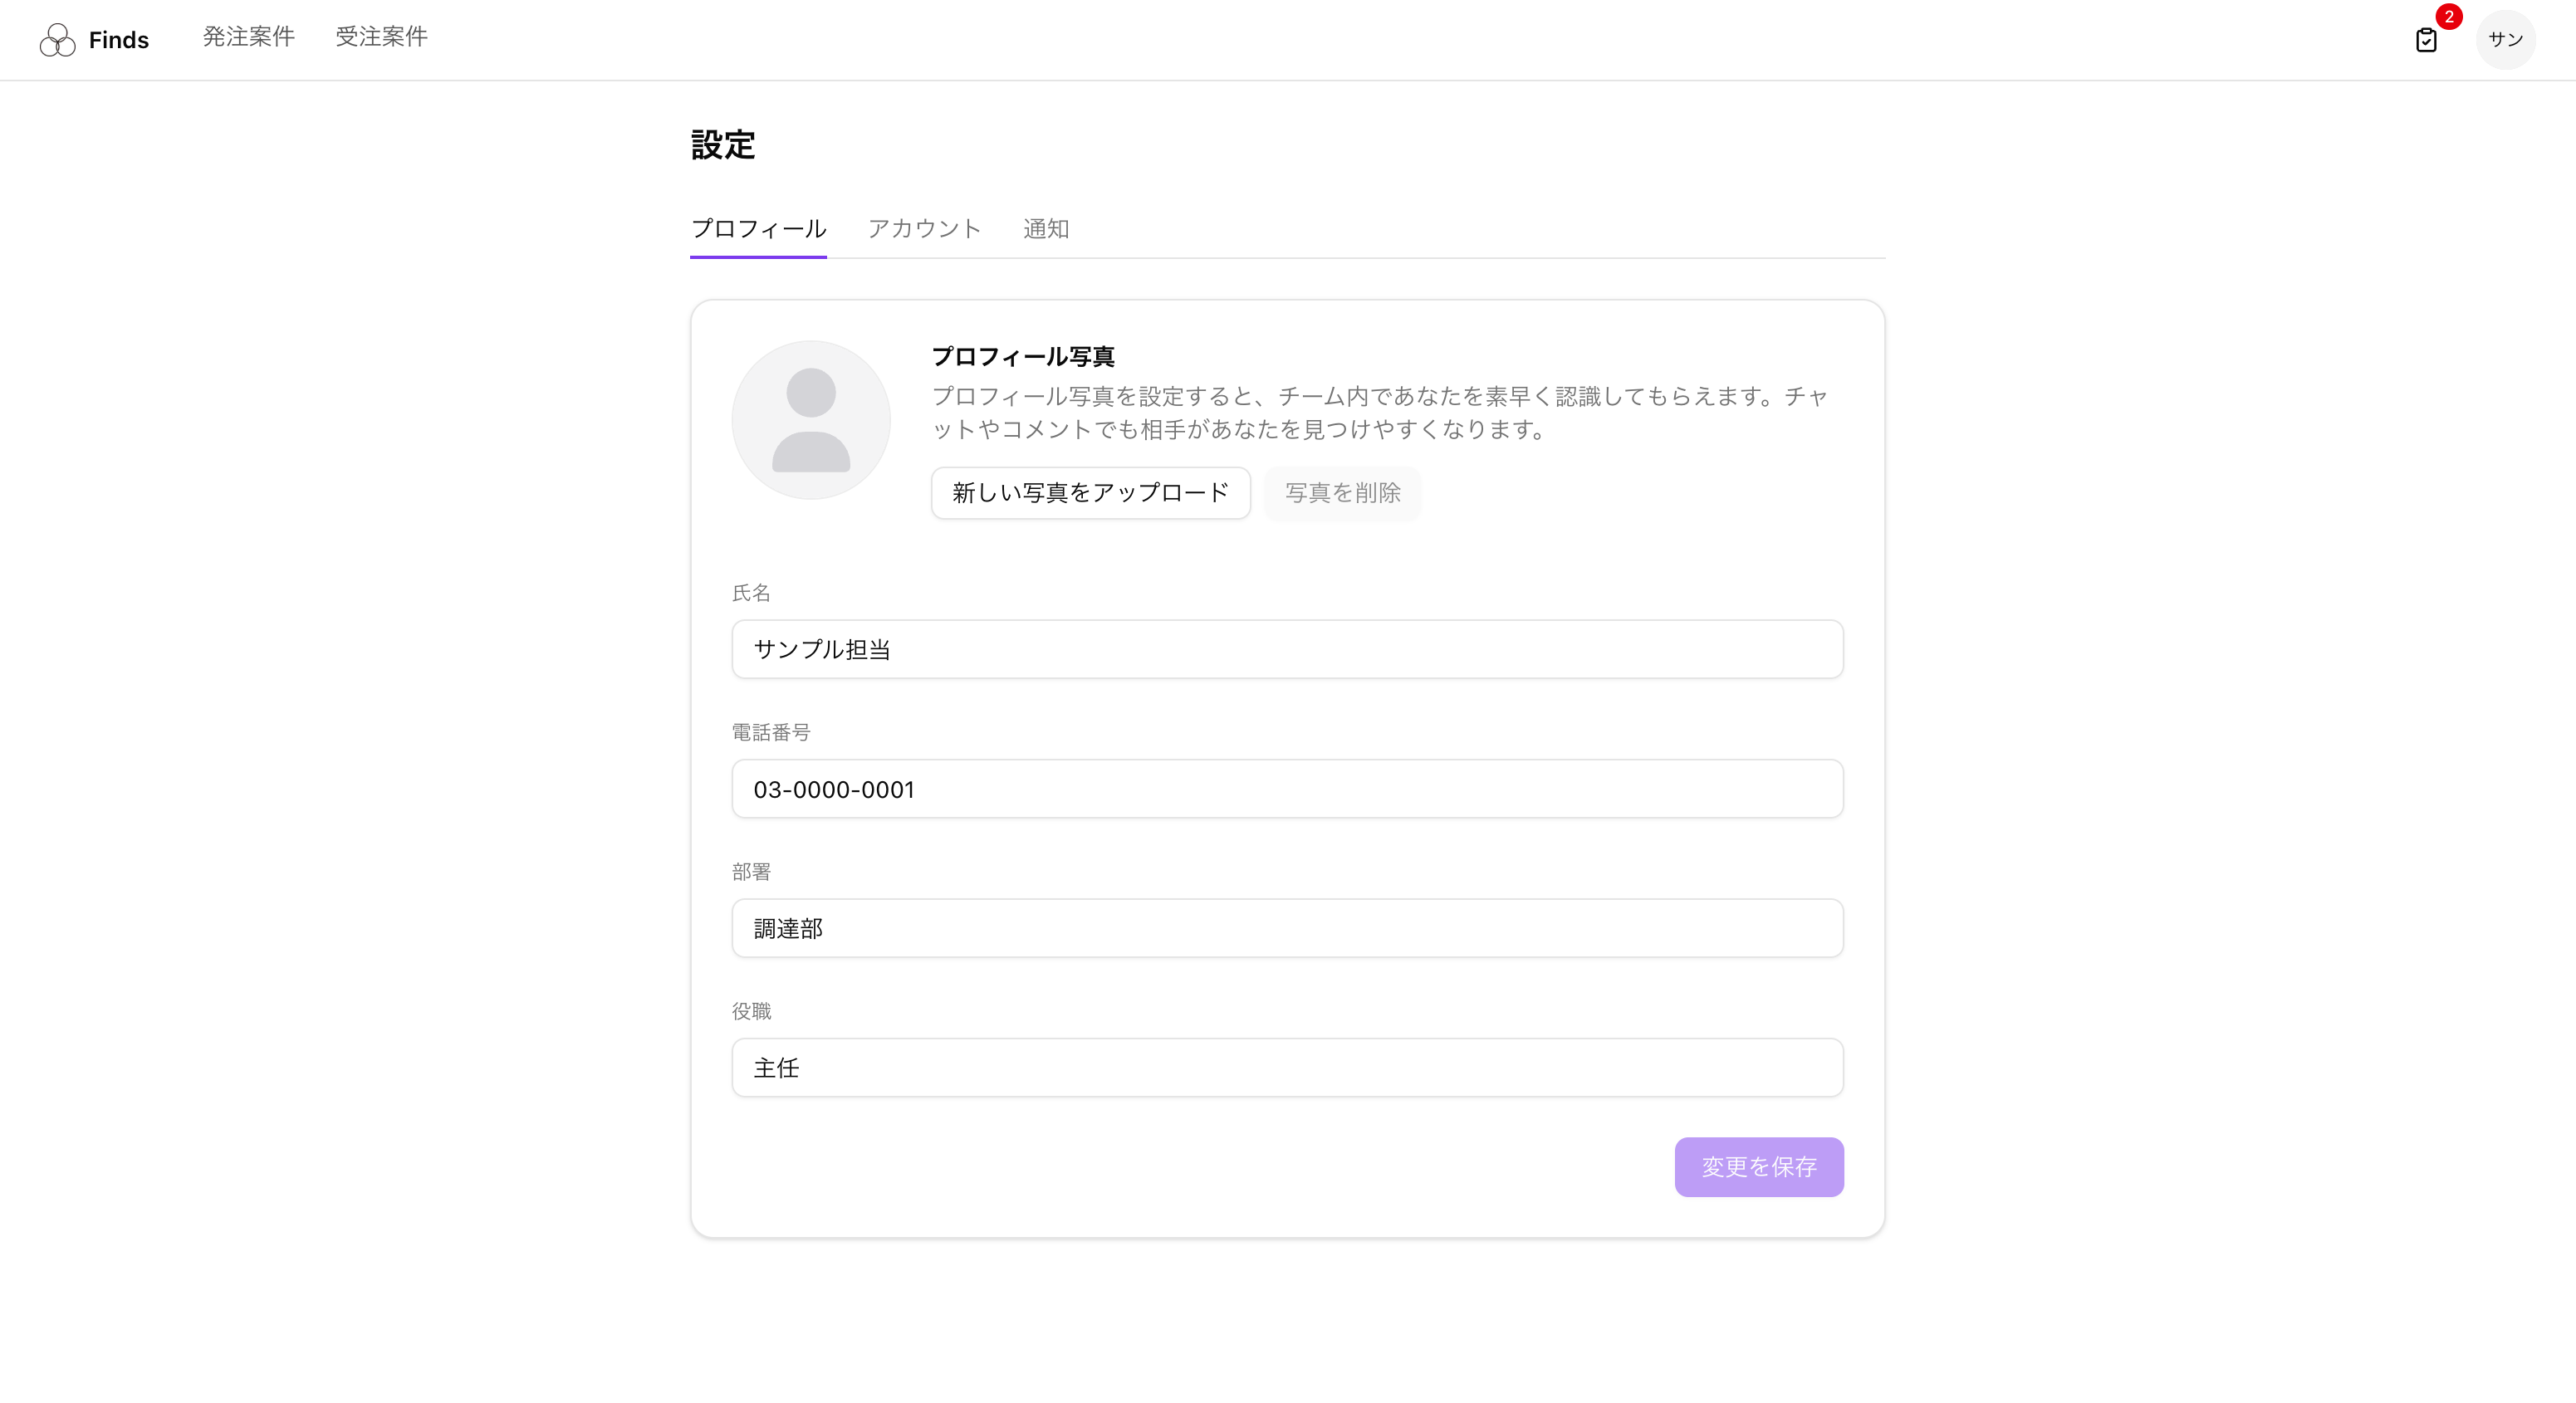Screen dimensions: 2576x1403
Task: Click the 電話番号 field label
Action: (x=771, y=731)
